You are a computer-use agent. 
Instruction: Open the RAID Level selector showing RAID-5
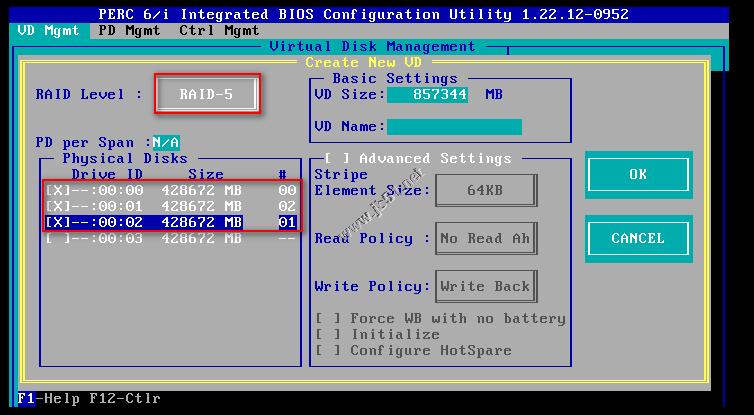click(x=207, y=94)
